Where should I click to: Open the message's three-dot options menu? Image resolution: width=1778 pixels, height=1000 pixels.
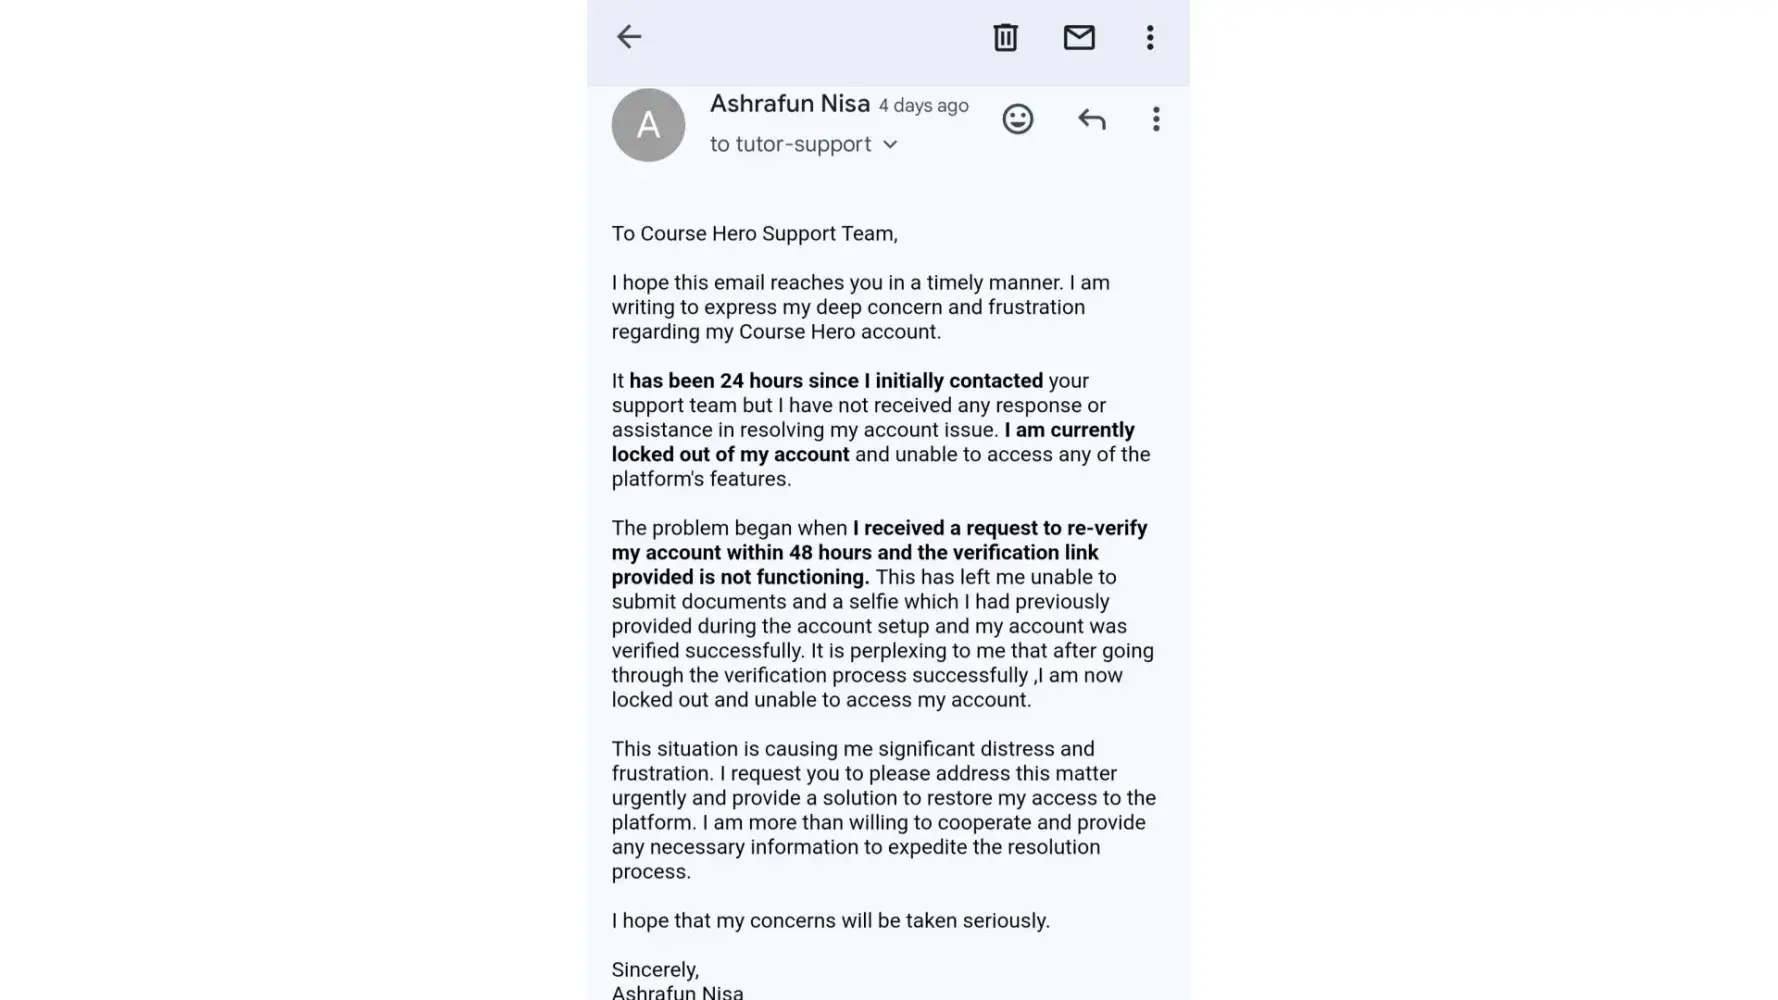[x=1156, y=120]
